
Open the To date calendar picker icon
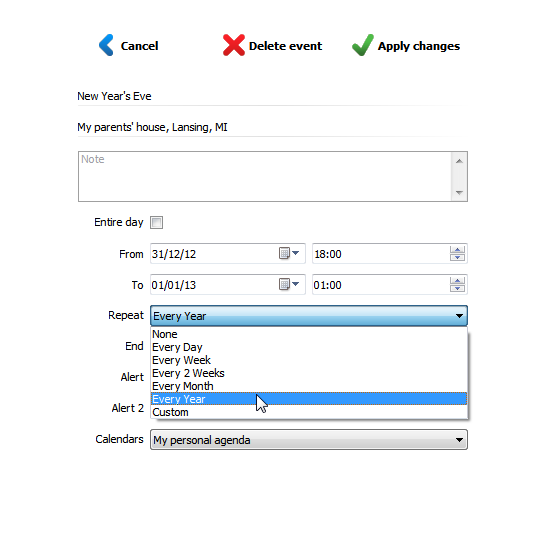pos(289,284)
